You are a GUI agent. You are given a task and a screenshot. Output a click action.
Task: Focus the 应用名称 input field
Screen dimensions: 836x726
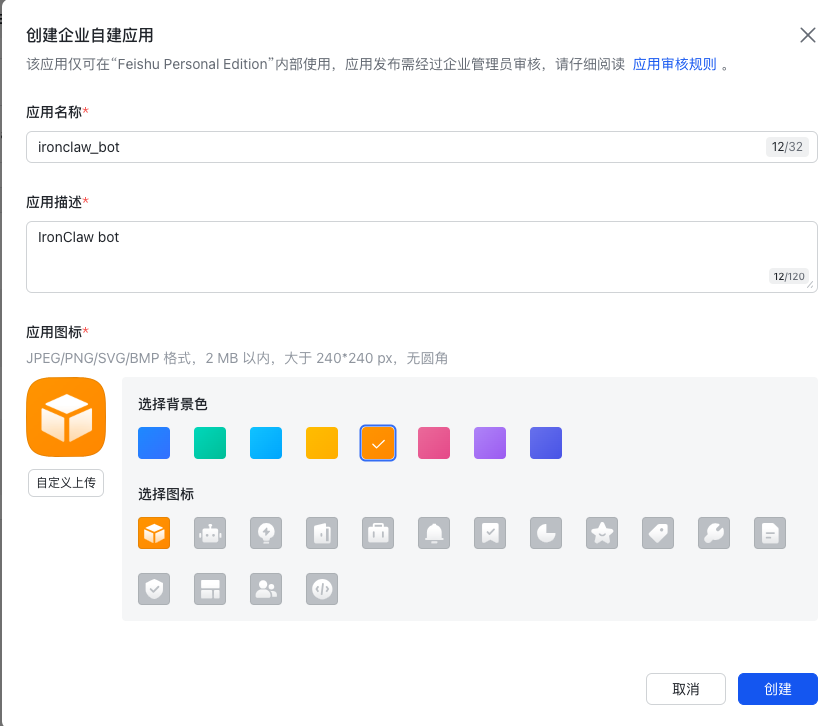click(x=422, y=147)
